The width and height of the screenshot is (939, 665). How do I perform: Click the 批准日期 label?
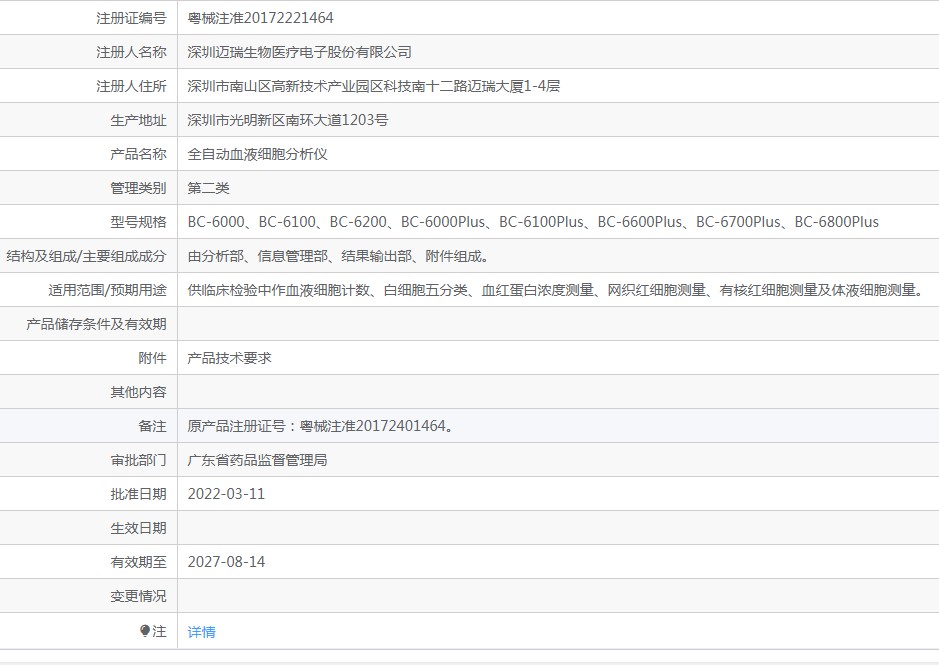tap(138, 494)
